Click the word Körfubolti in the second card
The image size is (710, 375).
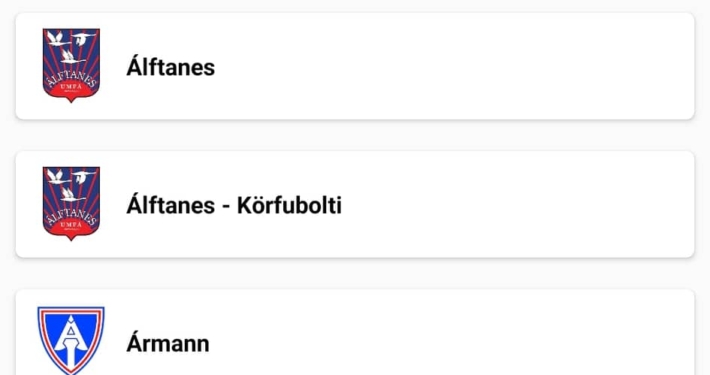[x=289, y=205]
